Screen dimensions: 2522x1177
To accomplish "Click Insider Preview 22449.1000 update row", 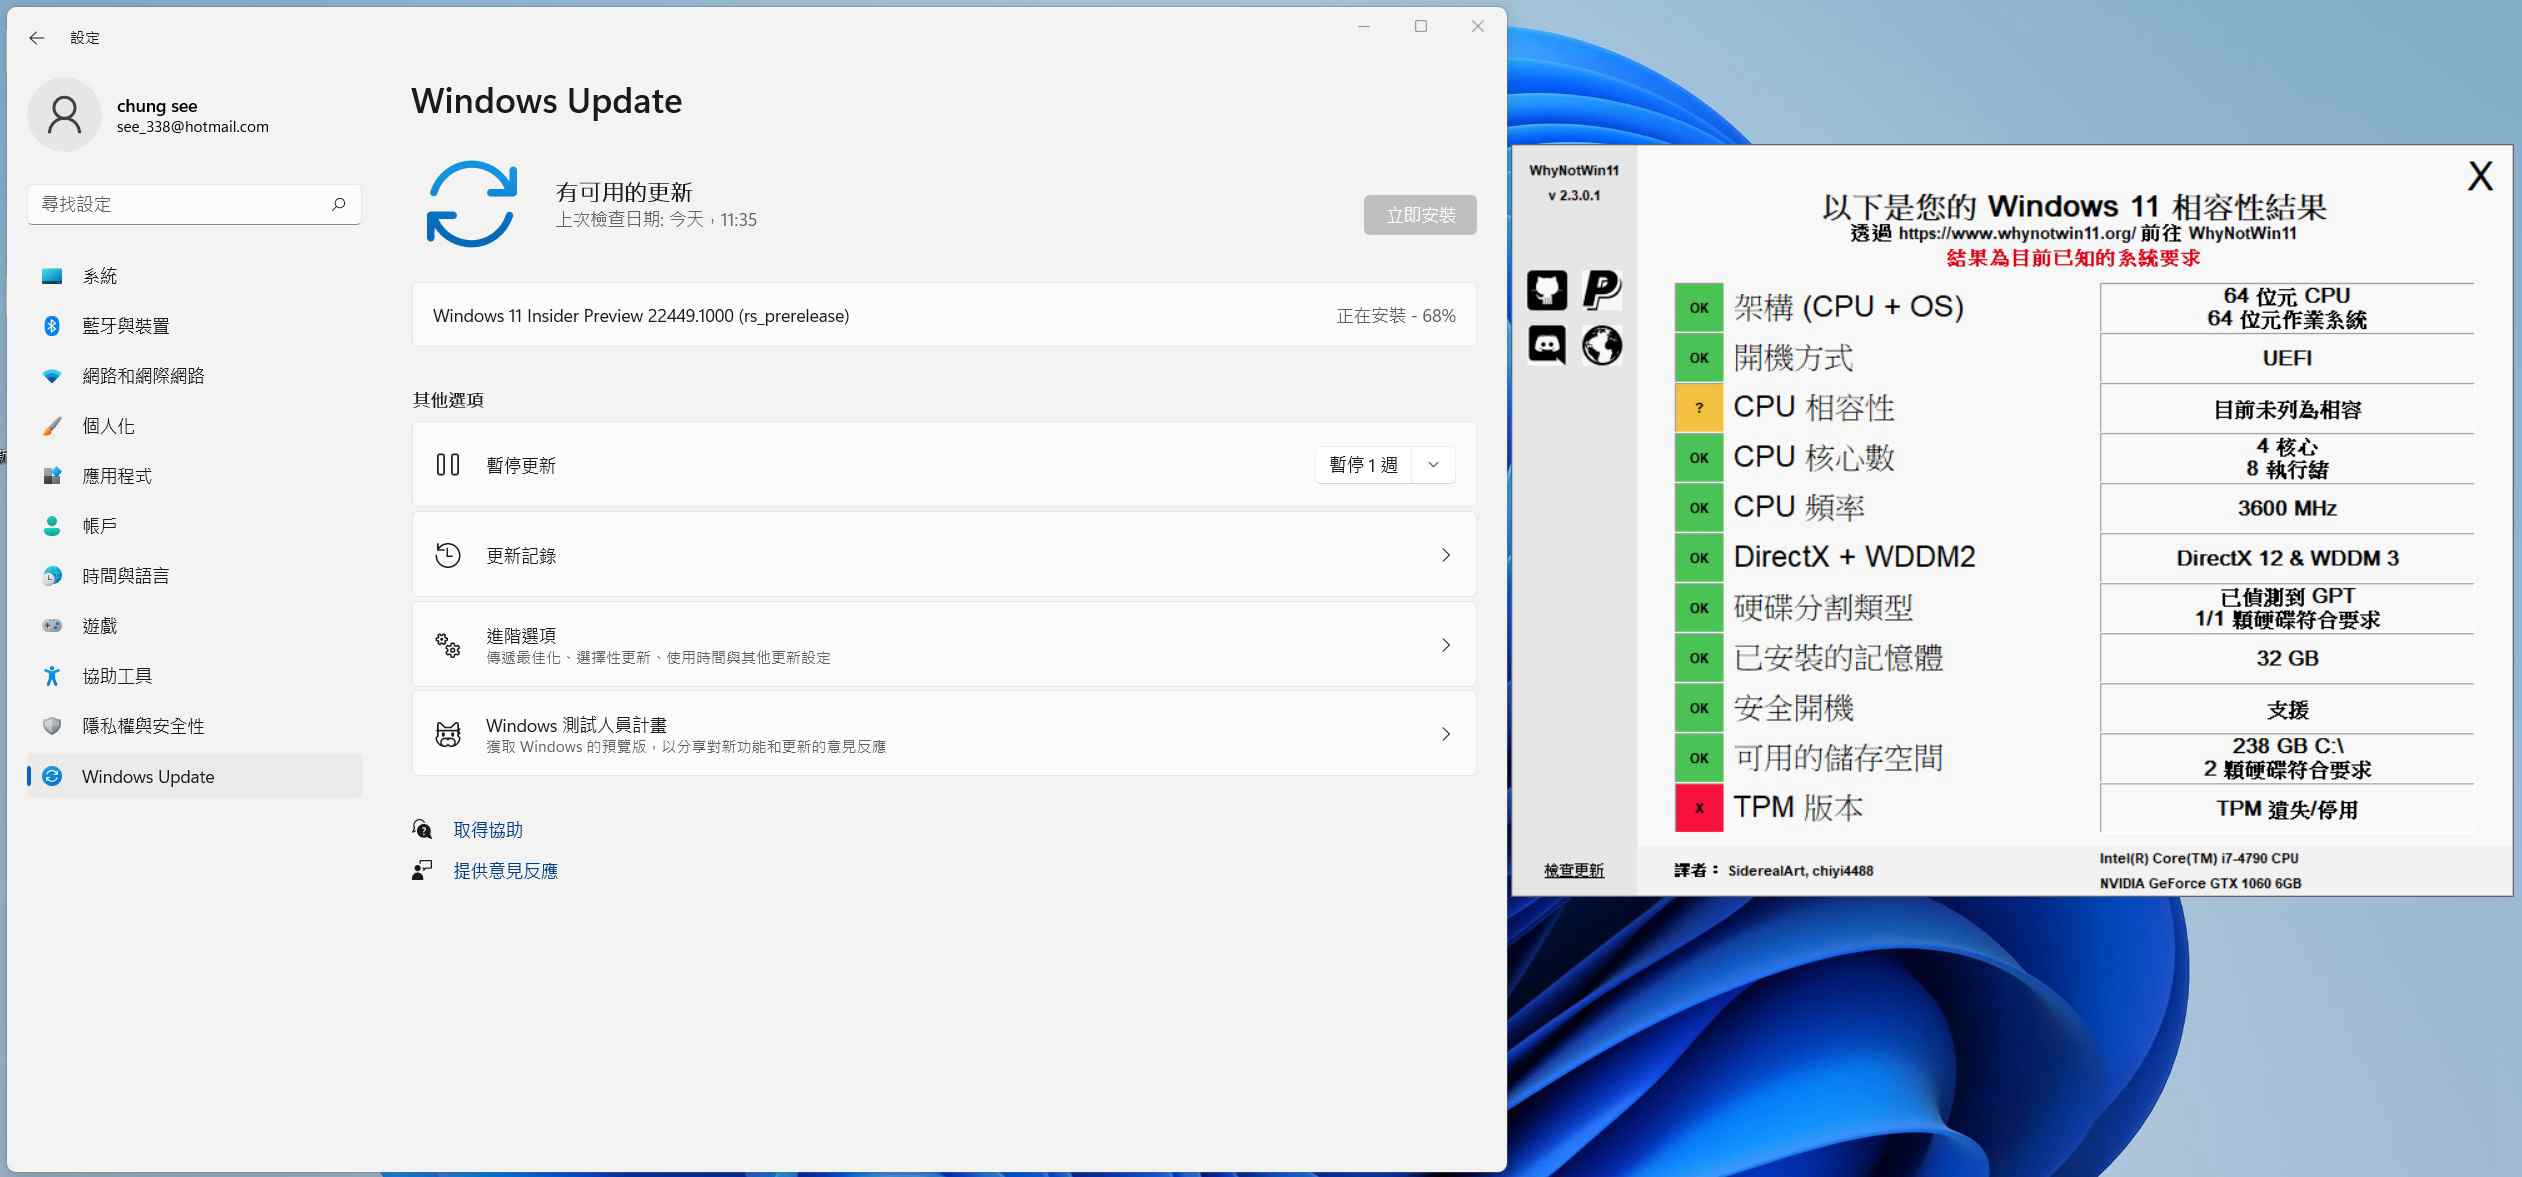I will [x=944, y=316].
